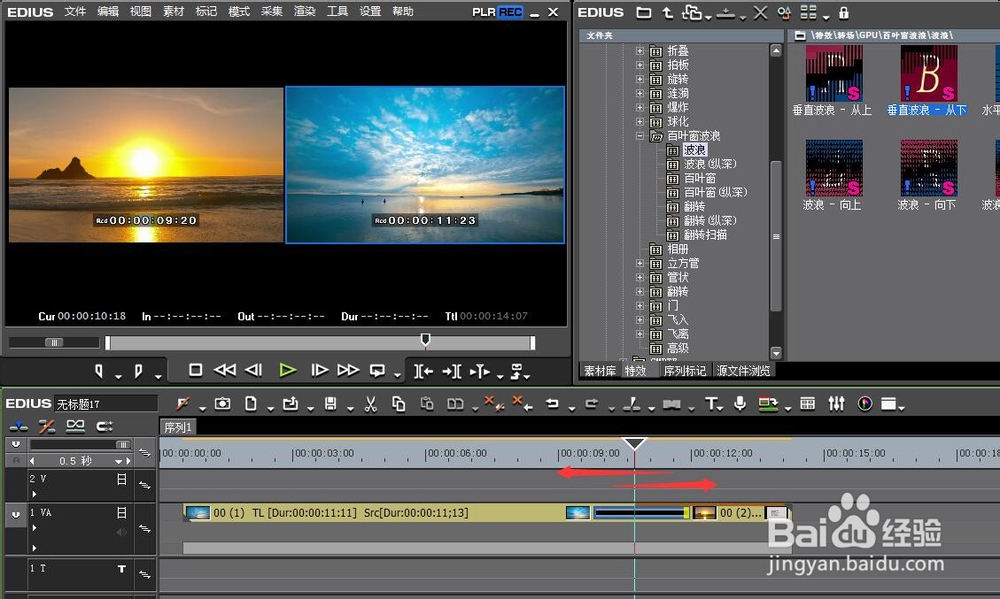Open the microphone Voice Over tool

click(x=740, y=404)
